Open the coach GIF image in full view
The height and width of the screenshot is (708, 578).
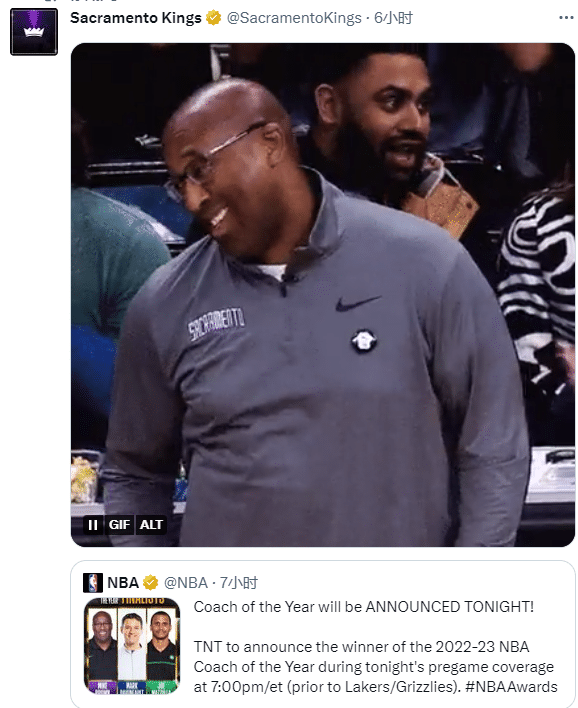click(x=323, y=294)
